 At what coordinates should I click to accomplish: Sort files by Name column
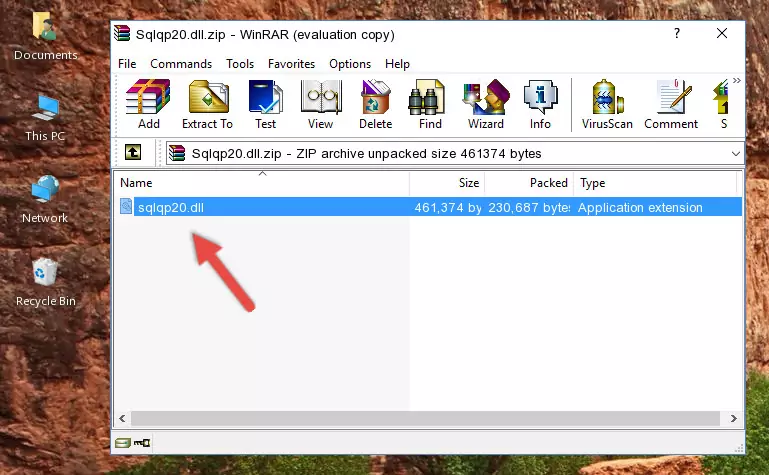(x=262, y=183)
